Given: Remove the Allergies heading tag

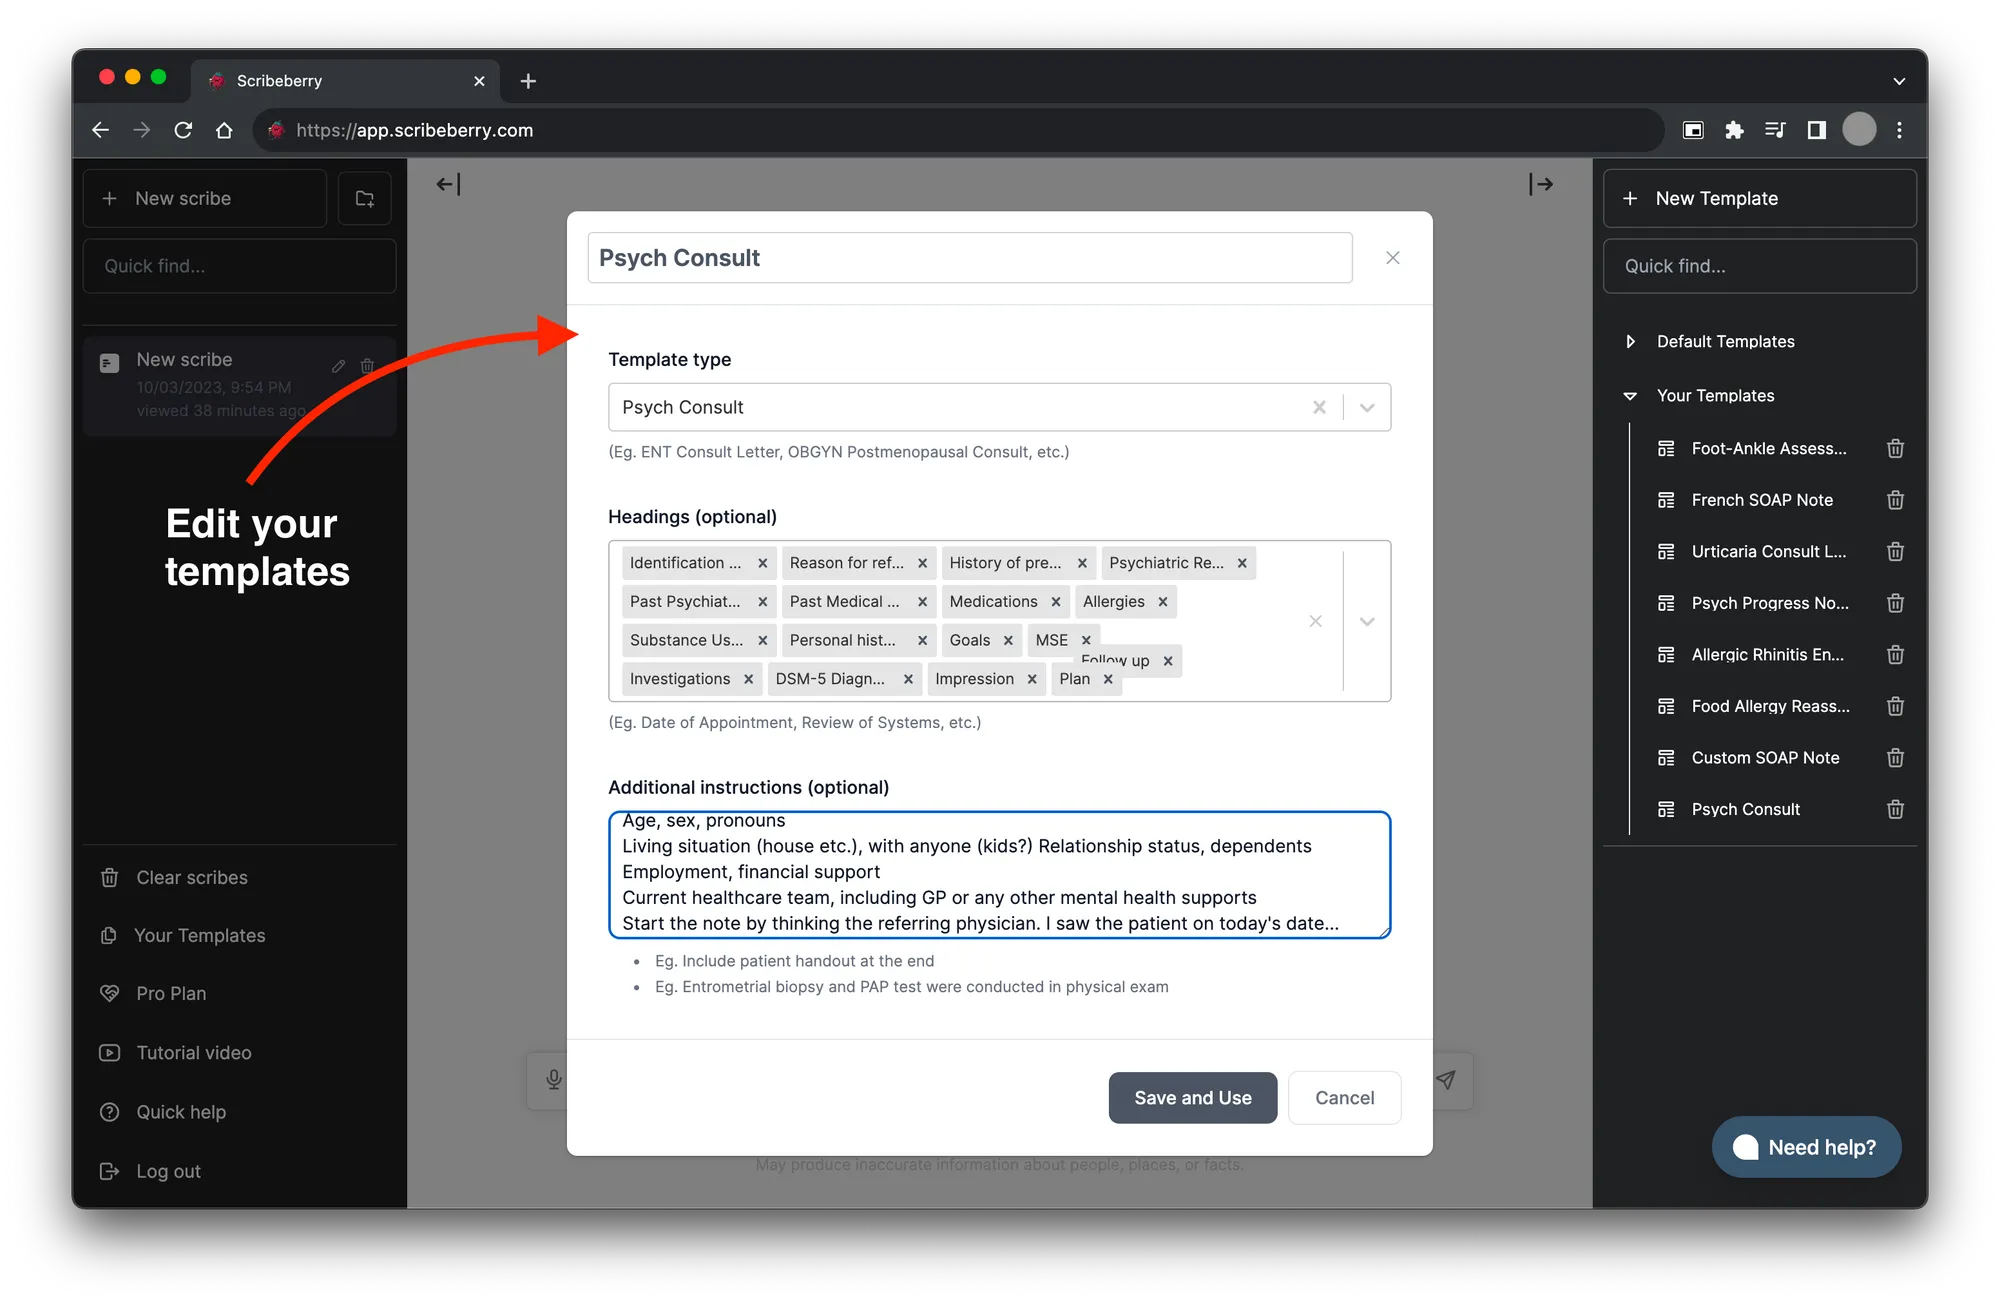Looking at the screenshot, I should pos(1163,601).
